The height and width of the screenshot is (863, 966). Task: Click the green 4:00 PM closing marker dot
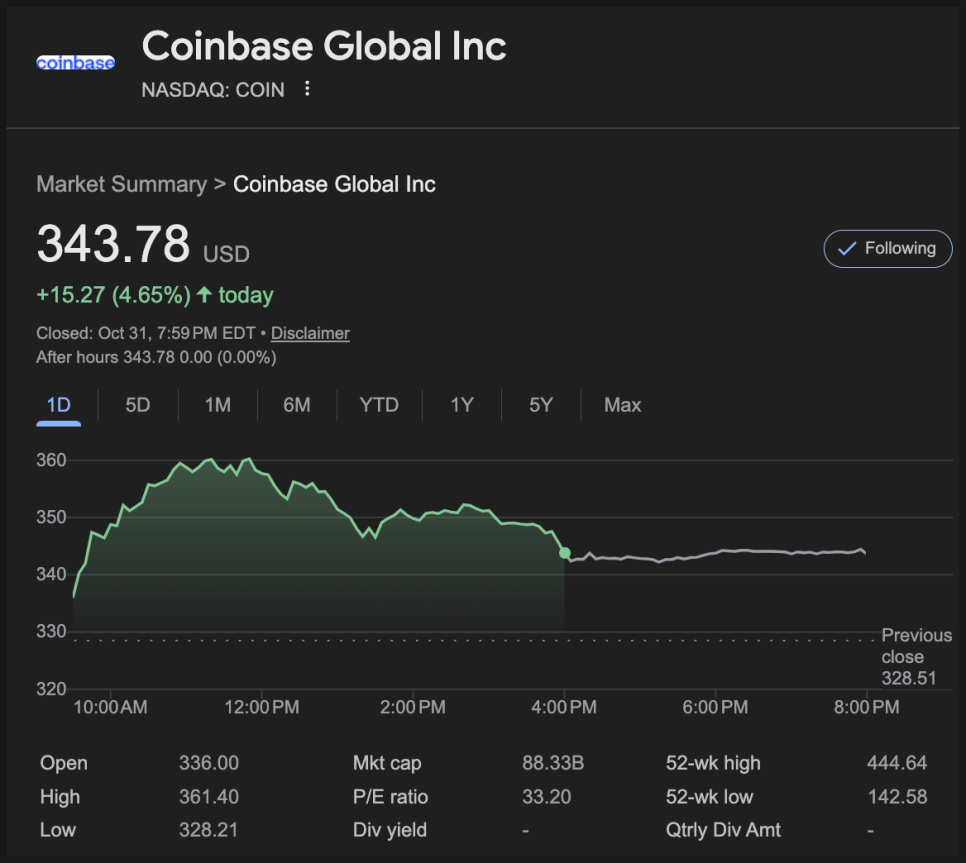pos(565,553)
